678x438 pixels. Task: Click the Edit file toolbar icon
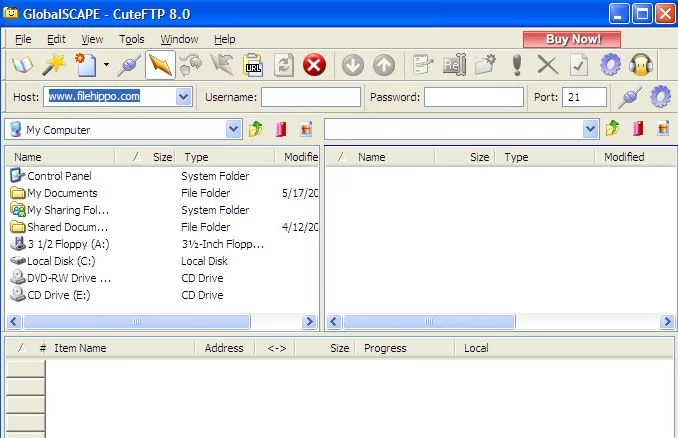422,65
